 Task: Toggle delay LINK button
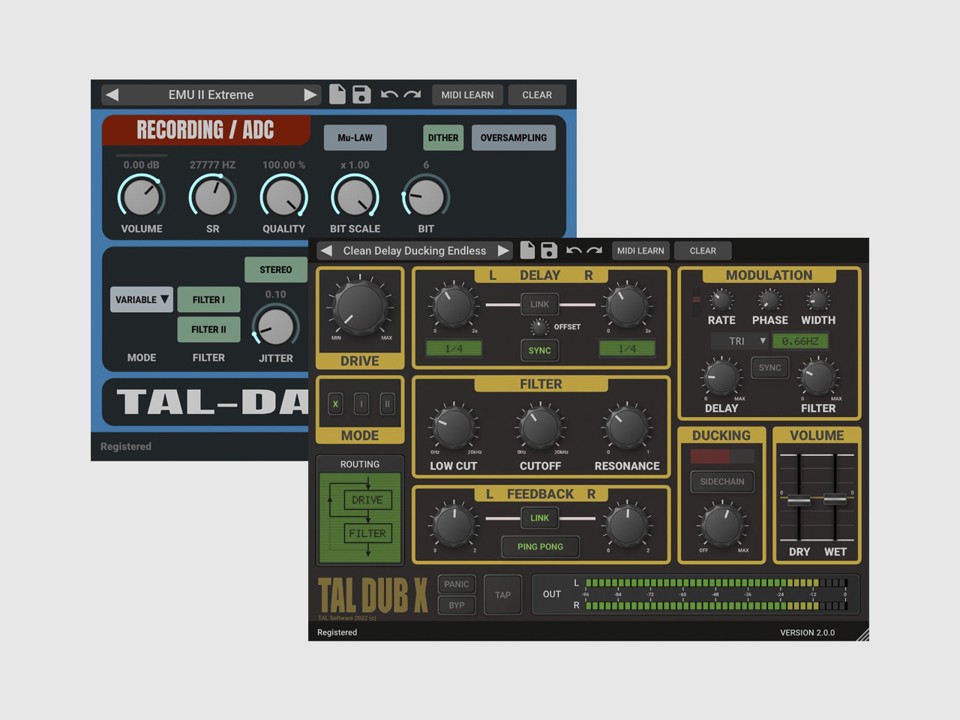coord(539,304)
